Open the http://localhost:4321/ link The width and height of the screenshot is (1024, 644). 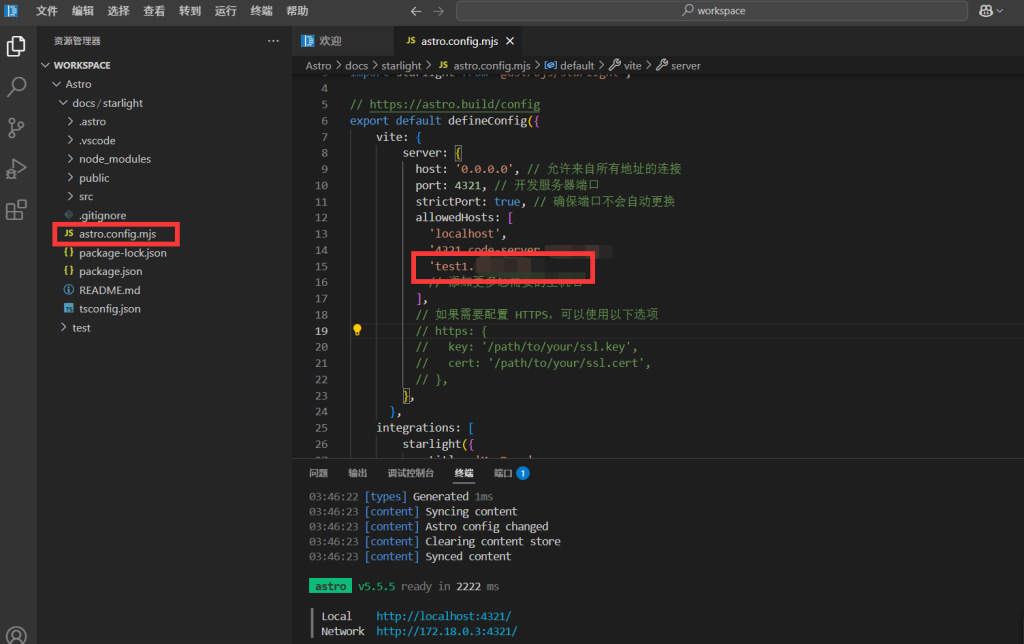443,616
